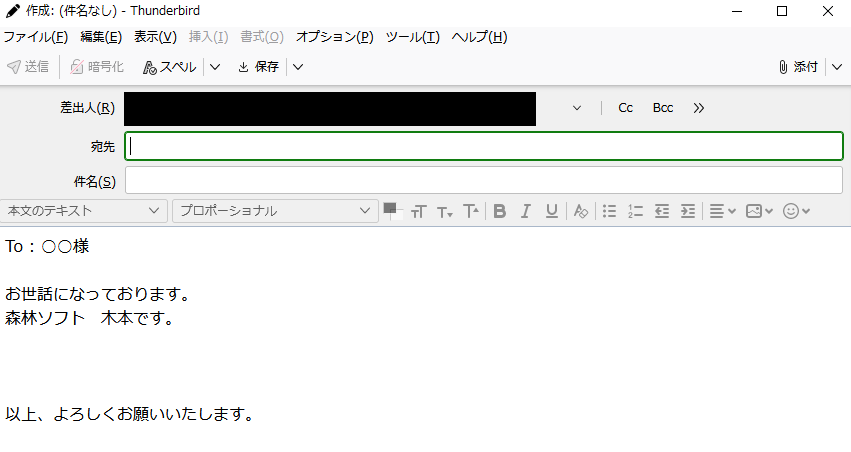This screenshot has height=452, width=851.
Task: Insert a bulleted list
Action: 609,211
